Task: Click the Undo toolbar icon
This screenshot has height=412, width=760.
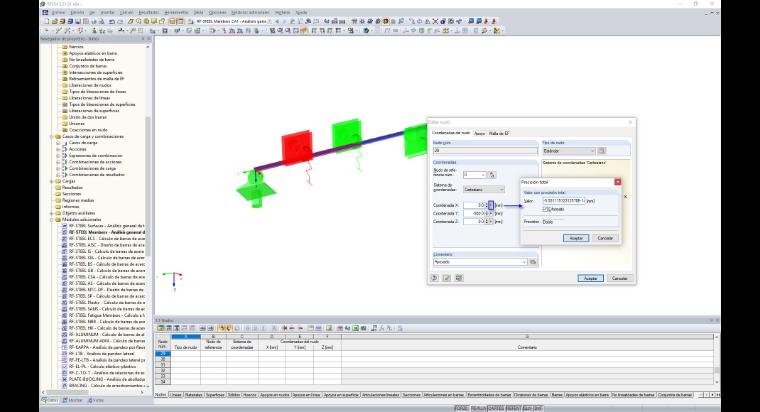Action: tap(112, 21)
